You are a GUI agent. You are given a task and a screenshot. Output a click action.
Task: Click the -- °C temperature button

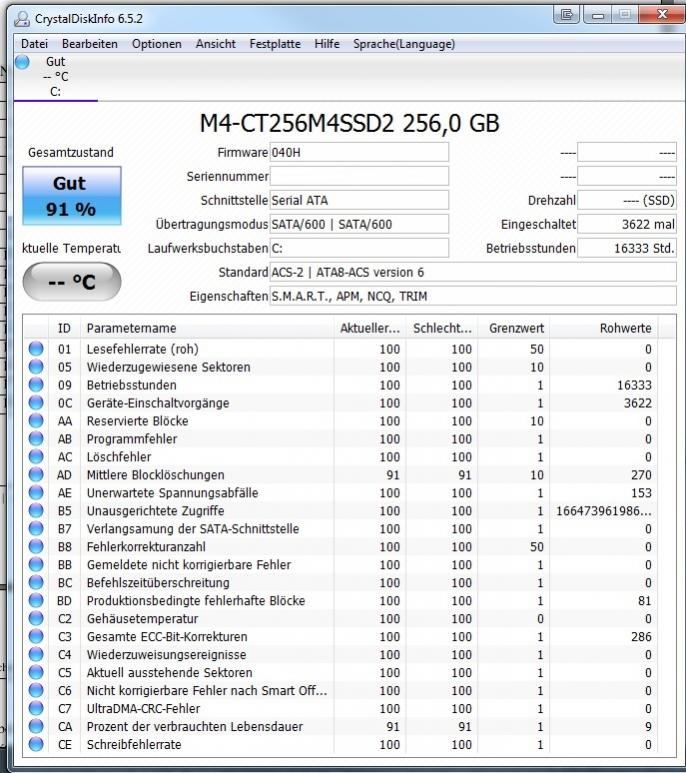click(x=72, y=281)
